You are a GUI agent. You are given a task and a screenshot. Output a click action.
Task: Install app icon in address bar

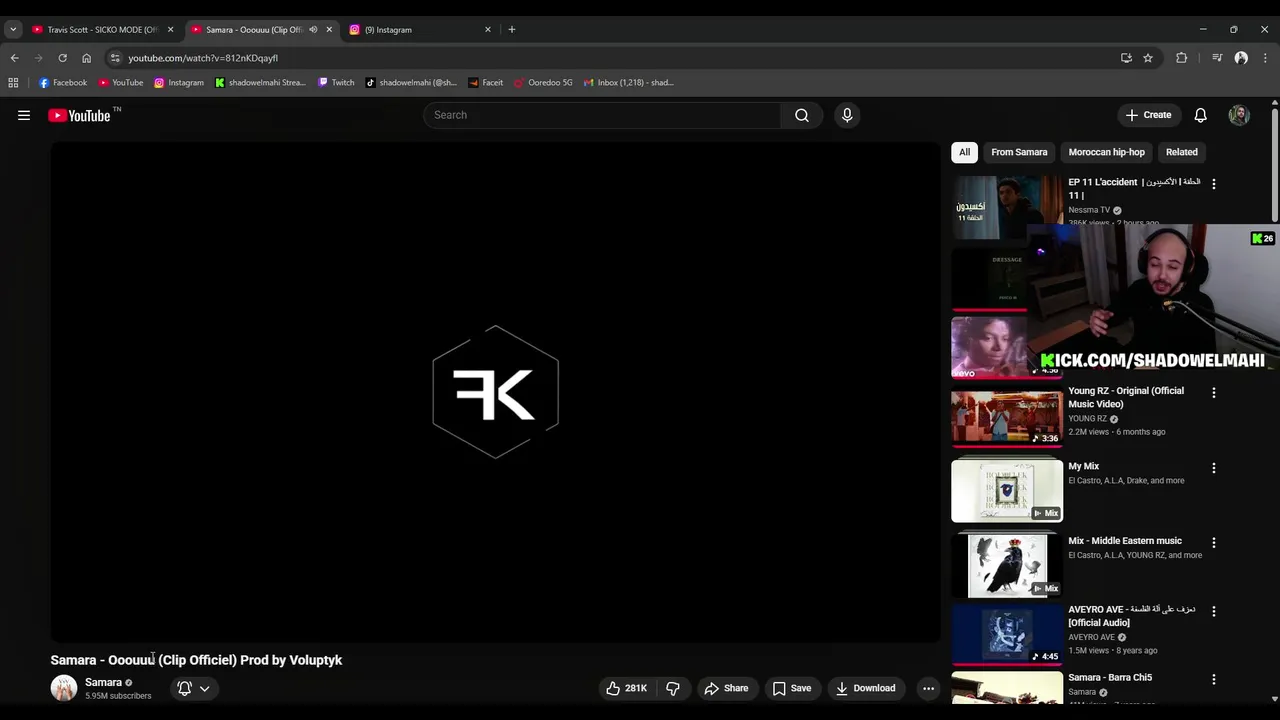[x=1126, y=58]
